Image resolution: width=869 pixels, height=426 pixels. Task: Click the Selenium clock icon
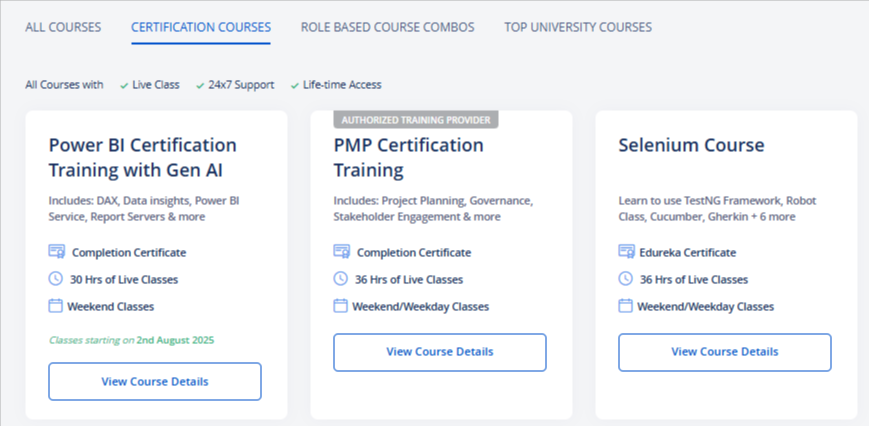[x=625, y=279]
